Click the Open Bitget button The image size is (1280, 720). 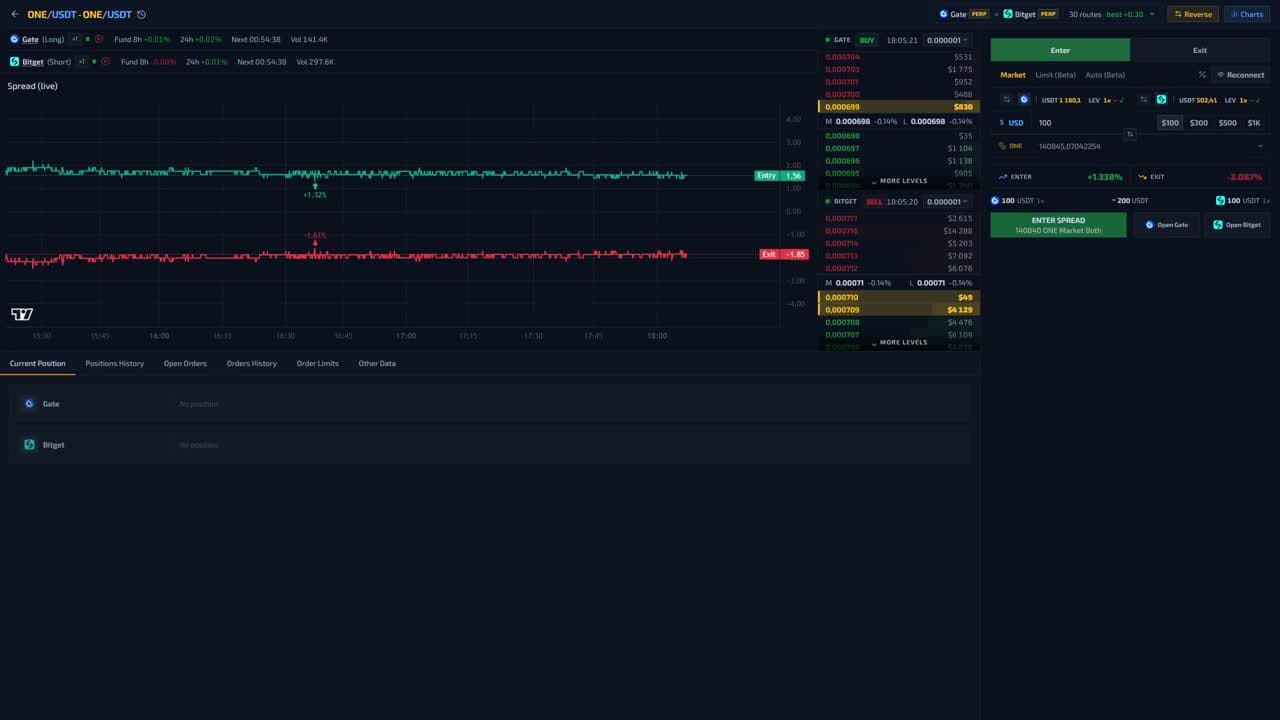[1237, 225]
